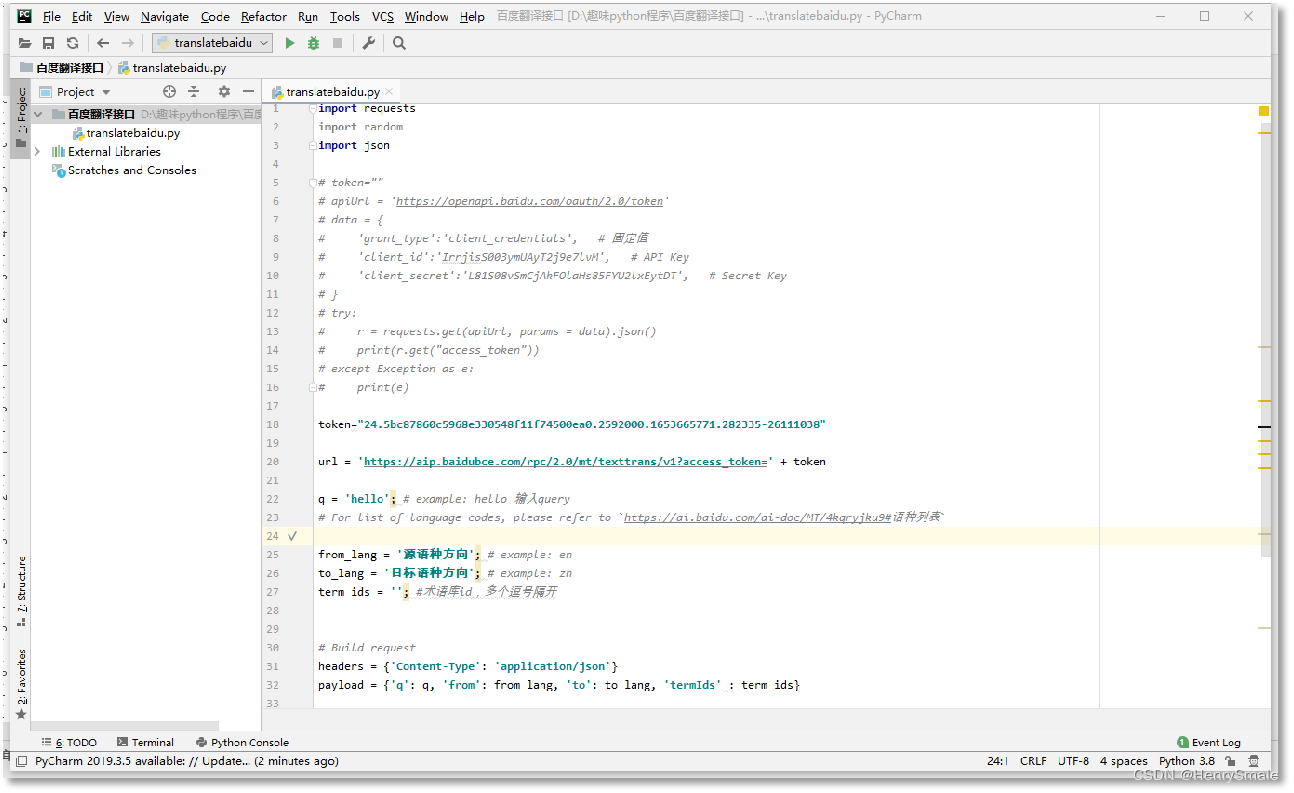This screenshot has height=793, width=1294.
Task: Click the tool windows toggle icon in status bar
Action: click(21, 761)
